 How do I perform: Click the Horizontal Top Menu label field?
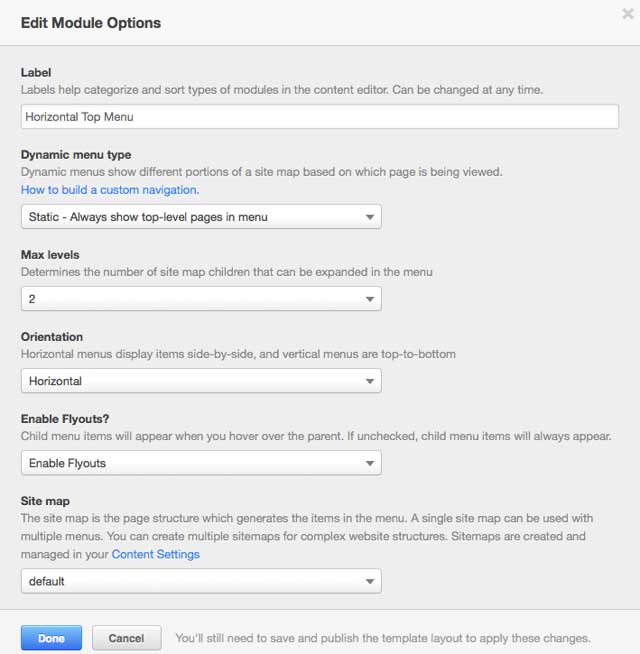click(319, 116)
